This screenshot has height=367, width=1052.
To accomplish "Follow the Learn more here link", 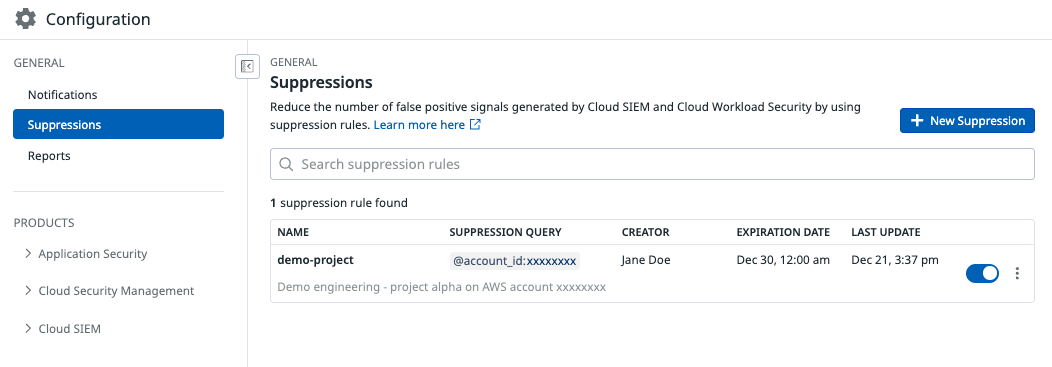I will point(419,125).
